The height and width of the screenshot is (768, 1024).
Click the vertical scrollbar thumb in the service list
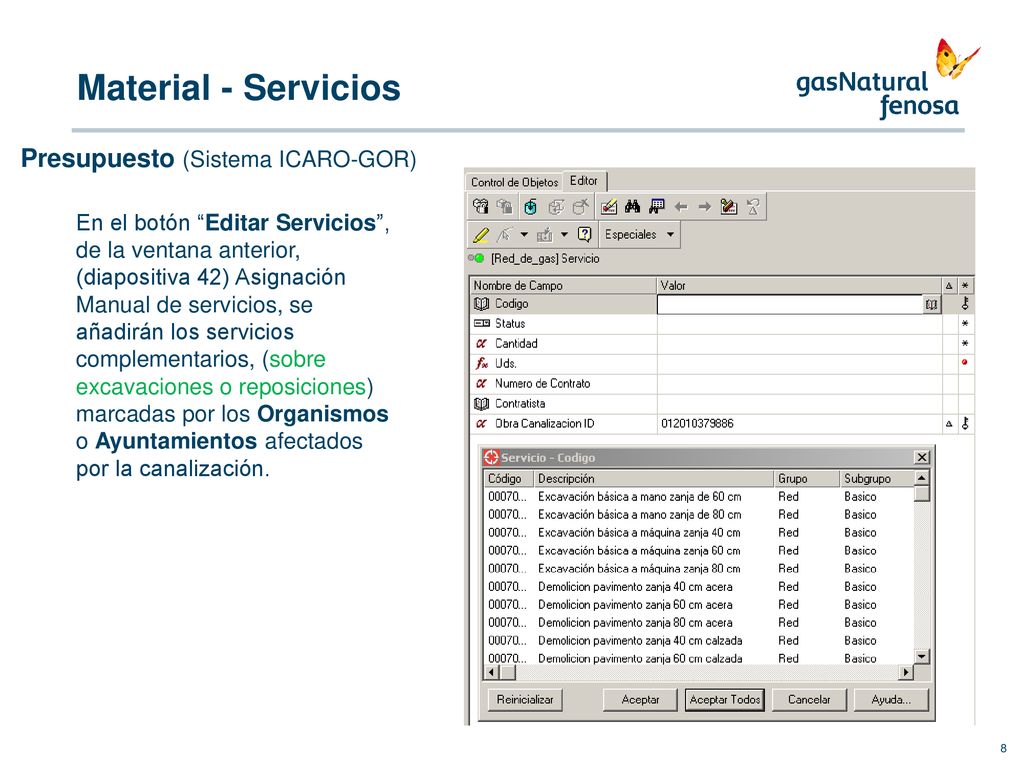point(921,494)
